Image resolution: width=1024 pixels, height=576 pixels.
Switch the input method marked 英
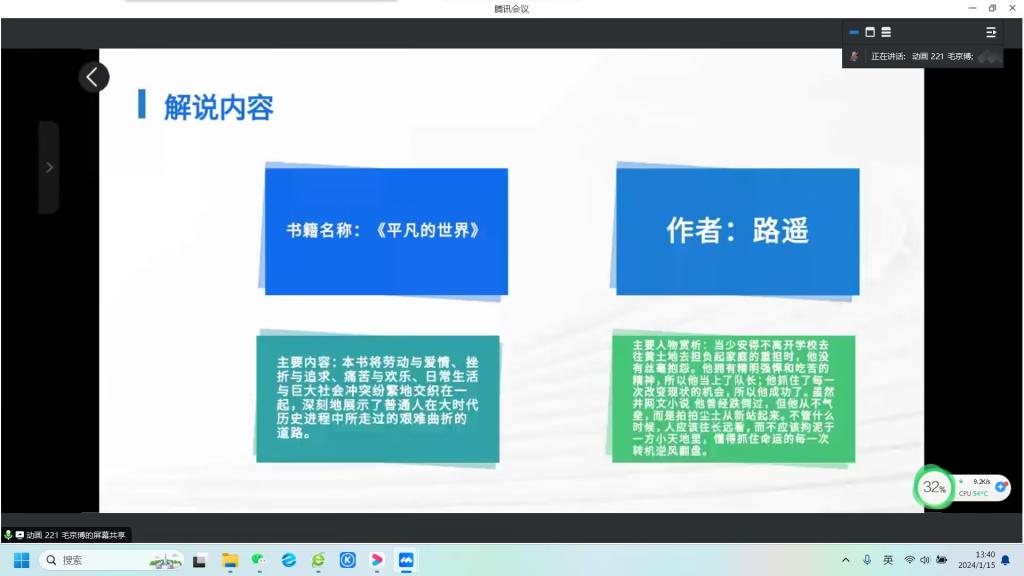click(888, 560)
